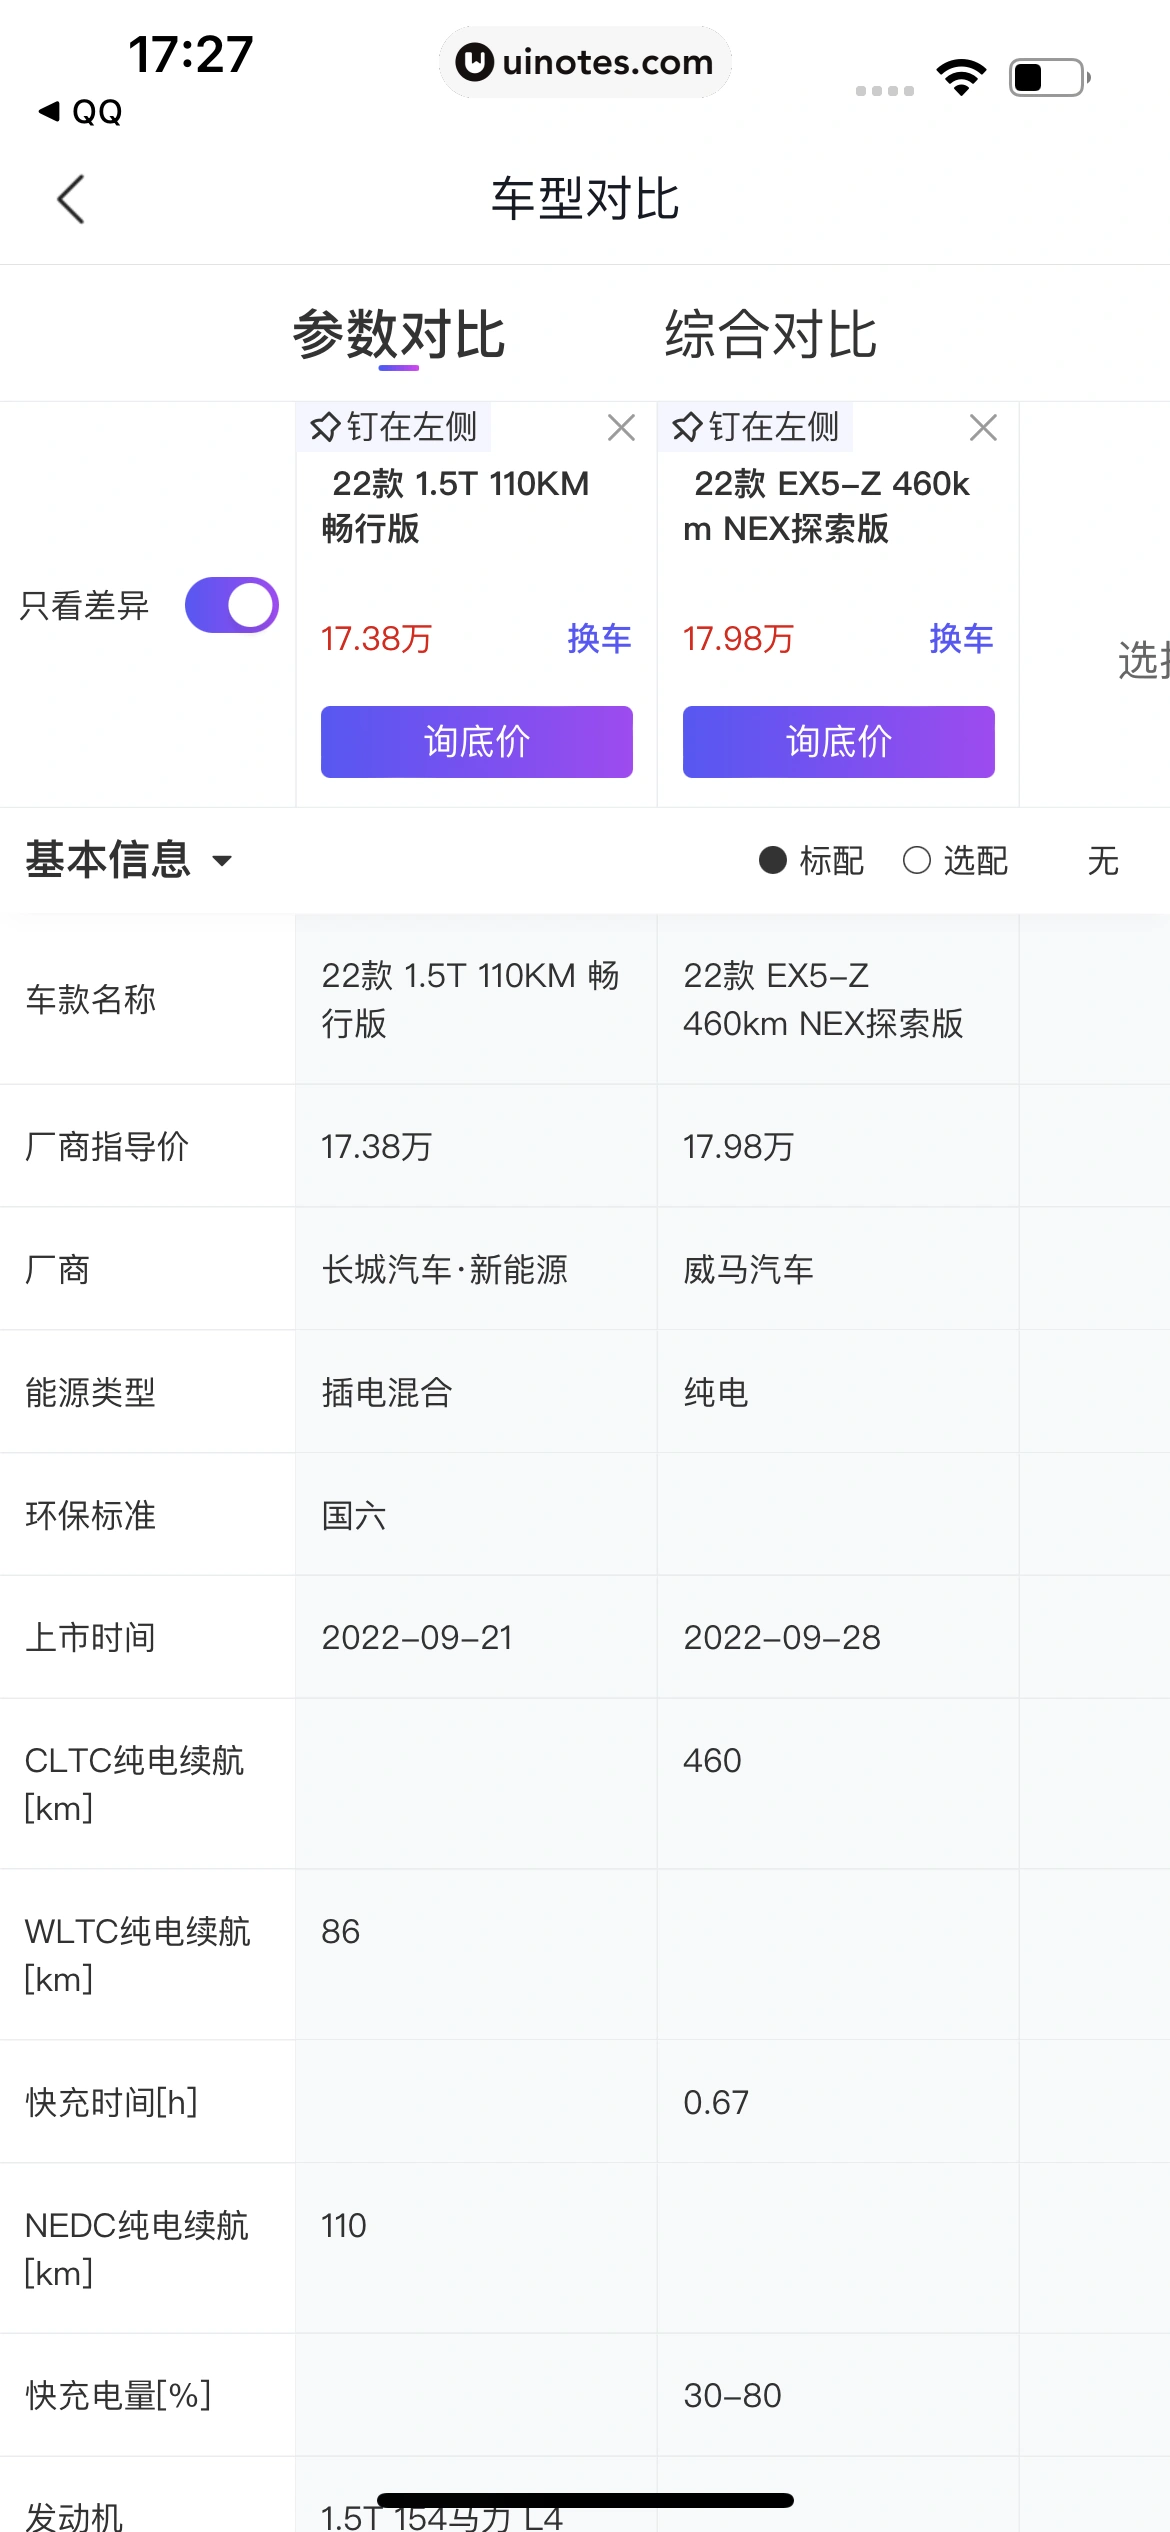Return to QQ app via back link
This screenshot has width=1170, height=2532.
click(x=80, y=112)
